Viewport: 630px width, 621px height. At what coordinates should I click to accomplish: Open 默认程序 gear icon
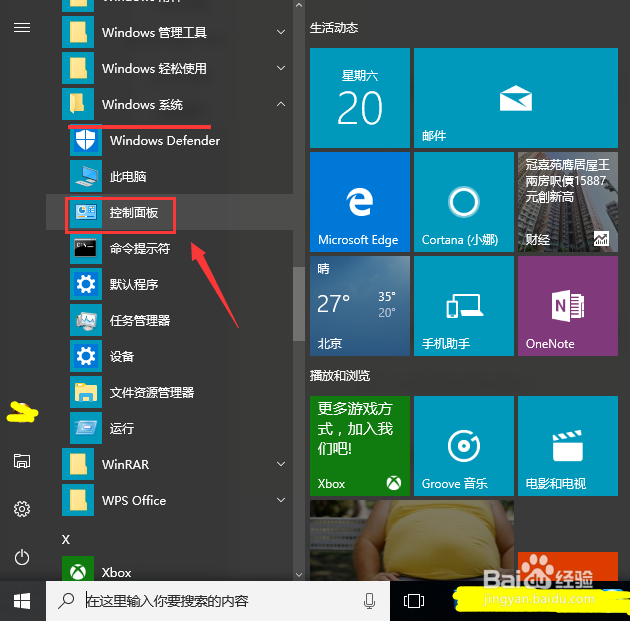tap(86, 284)
